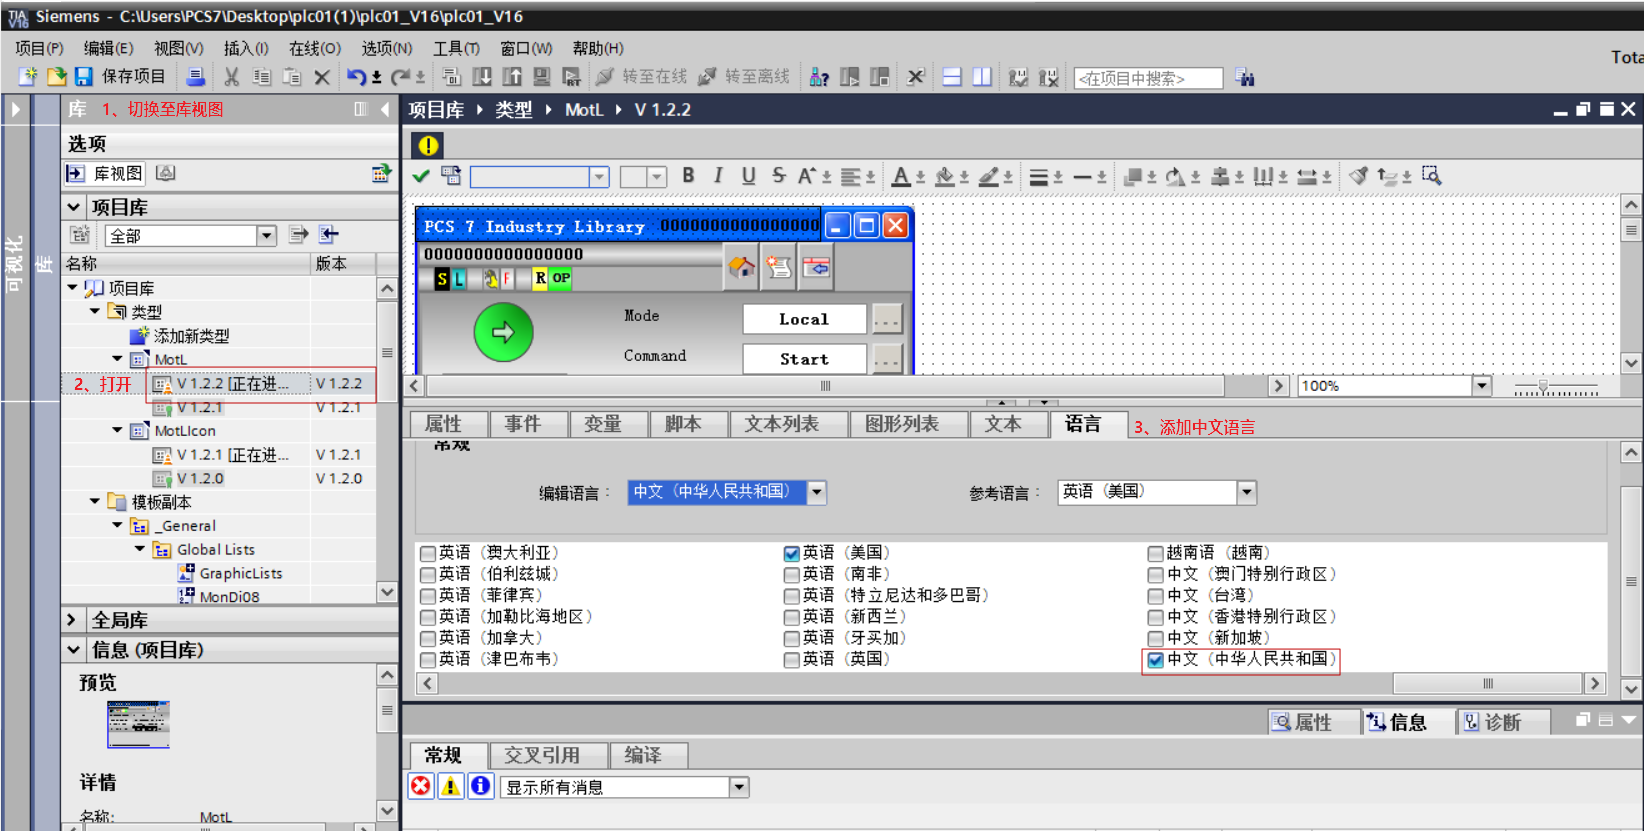1644x831 pixels.
Task: Click the import icon beside the library filter
Action: [x=329, y=234]
